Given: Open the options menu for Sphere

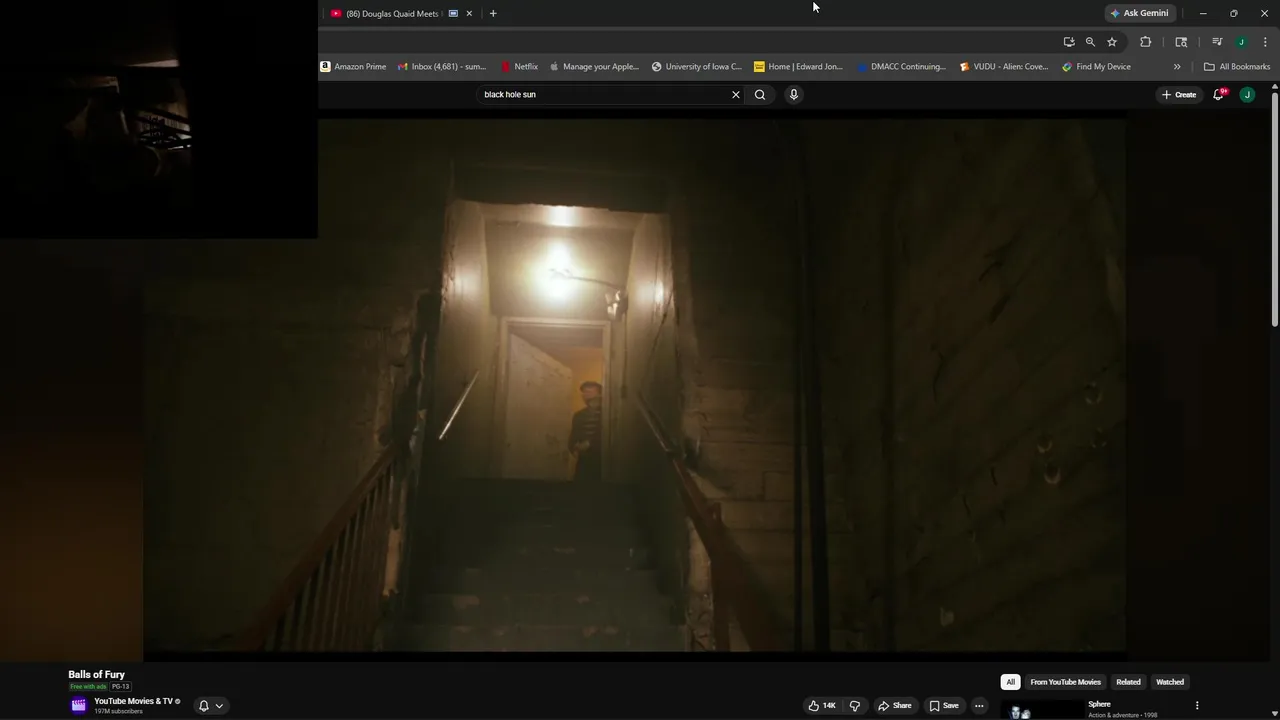Looking at the screenshot, I should point(1197,706).
